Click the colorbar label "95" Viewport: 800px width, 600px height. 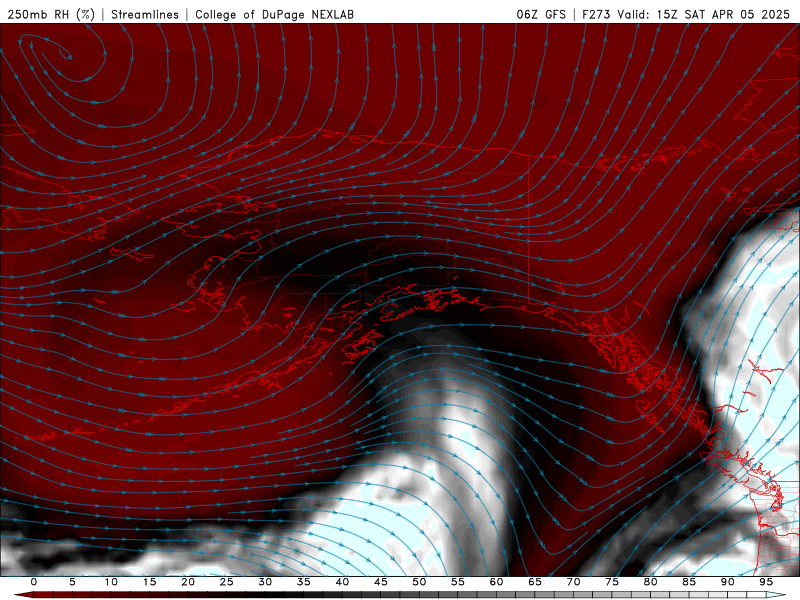click(x=766, y=582)
